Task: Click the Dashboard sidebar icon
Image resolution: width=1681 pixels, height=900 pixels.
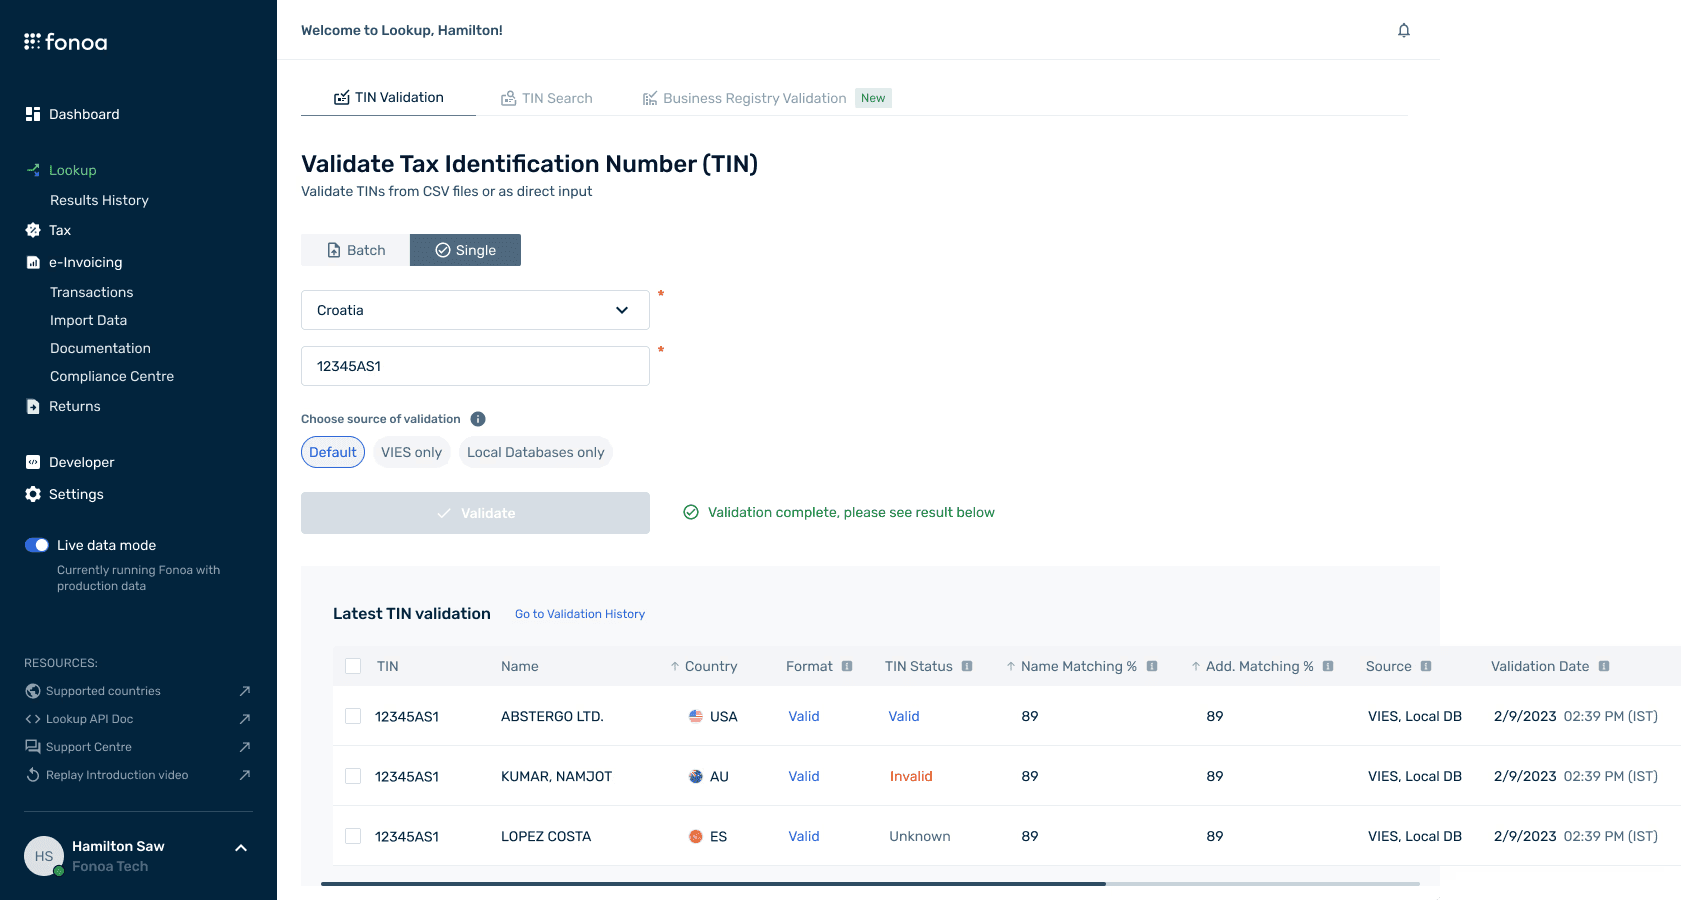Action: [x=33, y=114]
